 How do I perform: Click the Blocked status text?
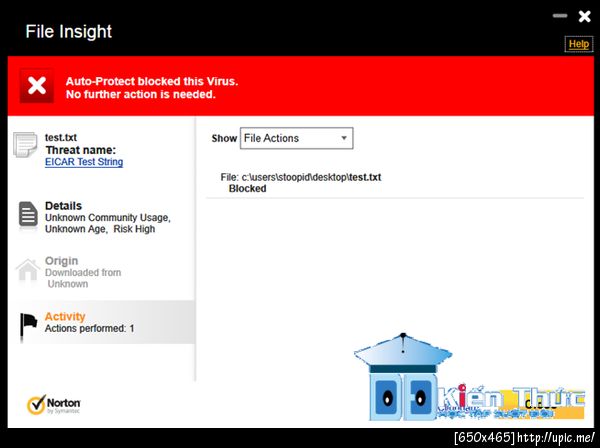248,189
